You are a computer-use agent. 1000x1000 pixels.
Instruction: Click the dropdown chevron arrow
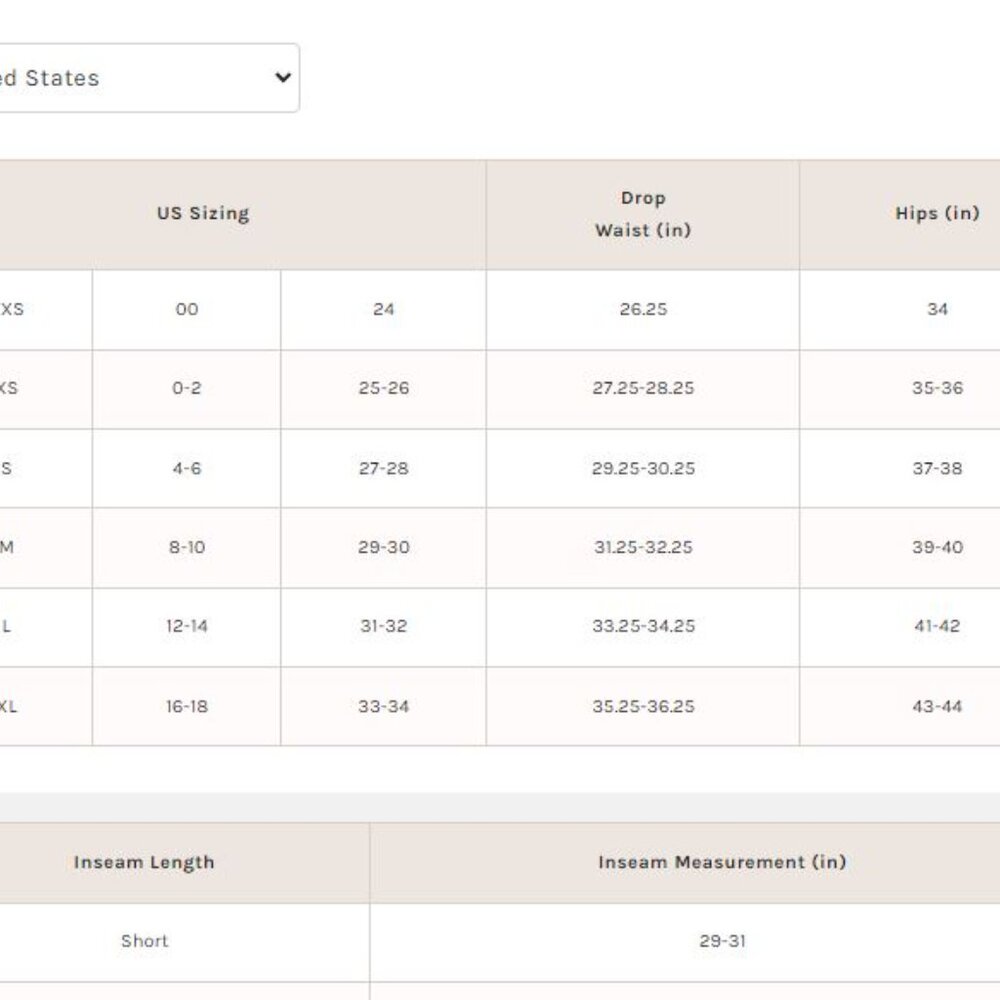click(x=283, y=78)
